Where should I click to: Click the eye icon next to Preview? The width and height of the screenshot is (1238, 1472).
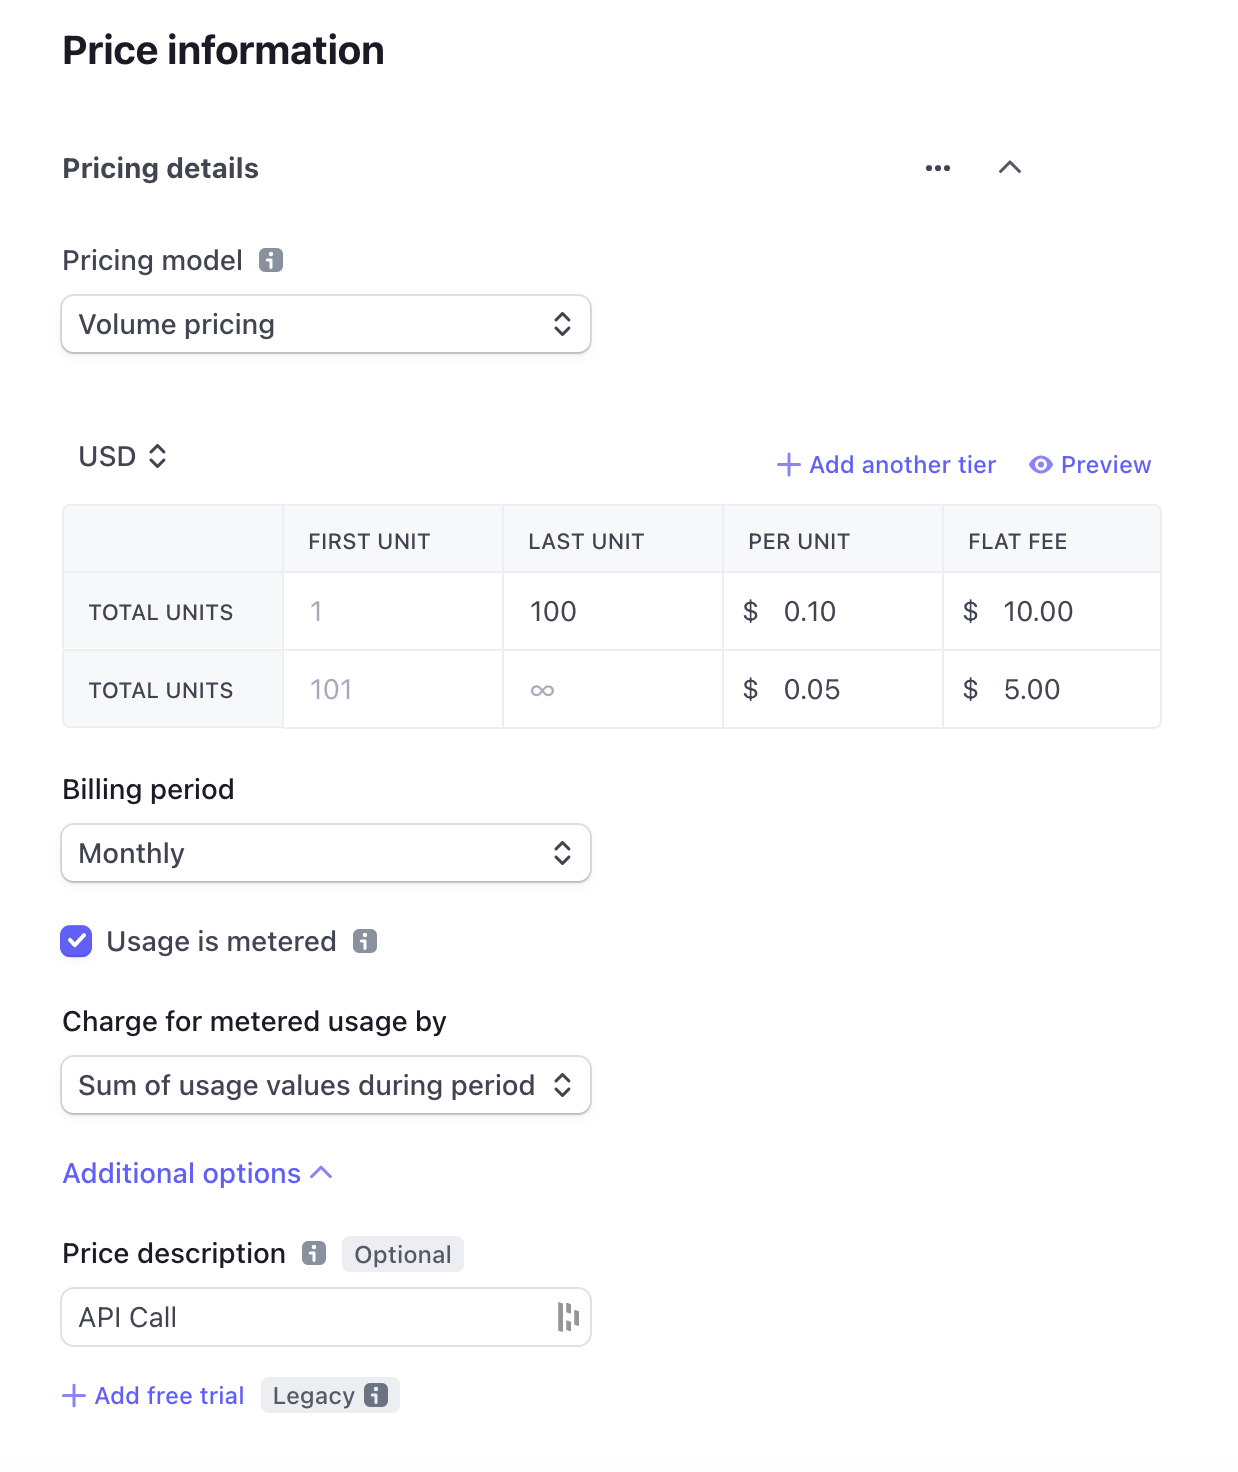1040,464
